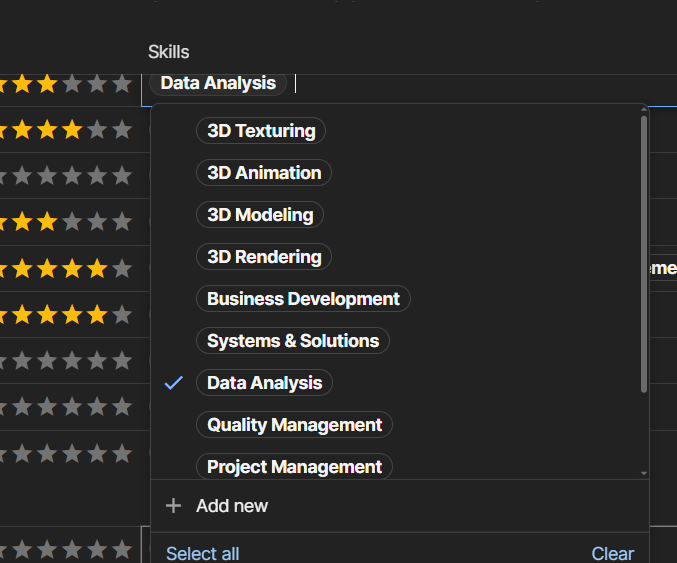Click the scrollbar down arrow in the skills list
The image size is (677, 563).
point(644,473)
